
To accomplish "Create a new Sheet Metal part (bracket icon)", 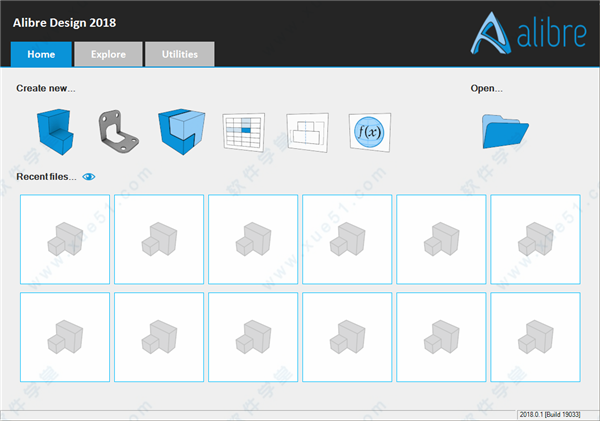I will [118, 132].
